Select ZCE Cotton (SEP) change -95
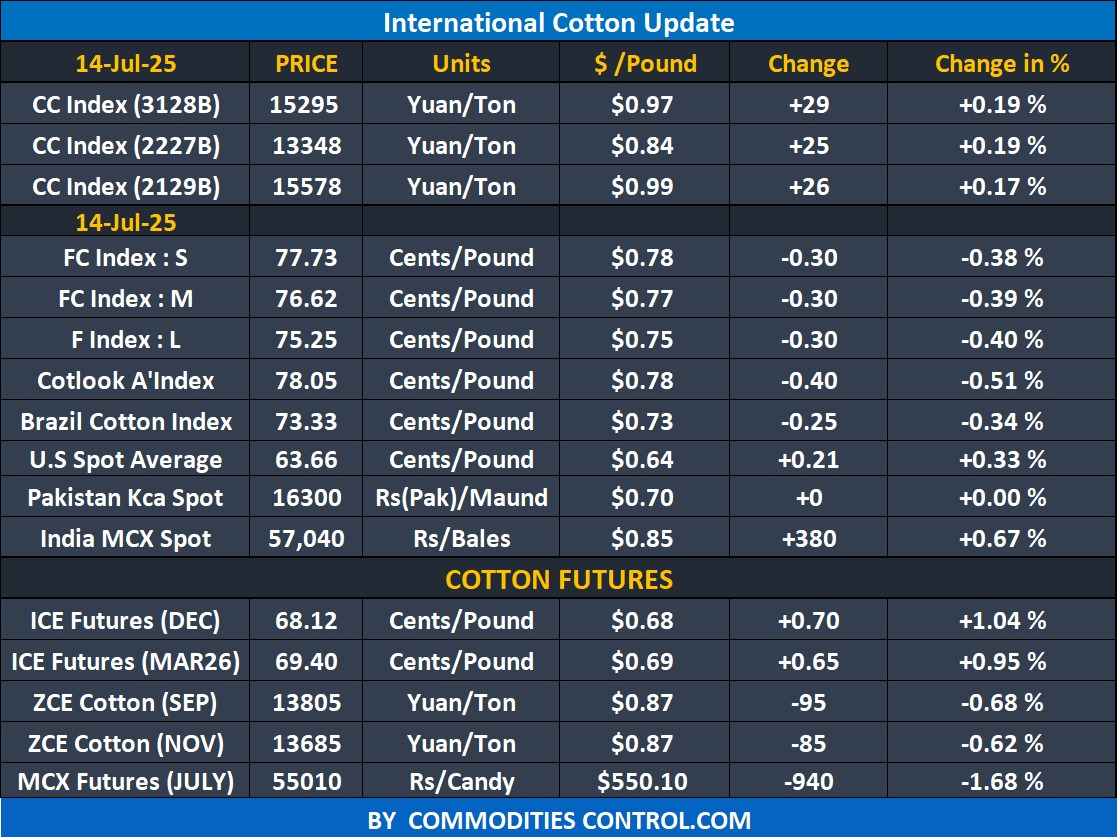The width and height of the screenshot is (1118, 837). click(x=808, y=703)
